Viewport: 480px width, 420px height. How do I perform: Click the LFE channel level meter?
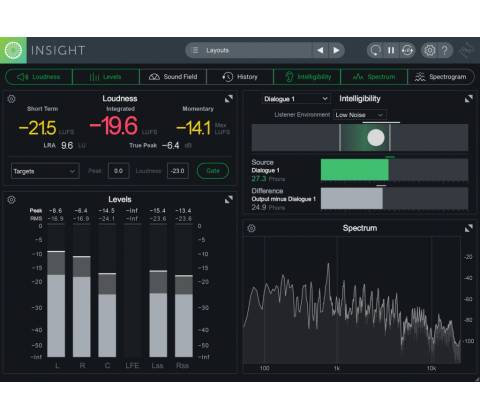(133, 290)
